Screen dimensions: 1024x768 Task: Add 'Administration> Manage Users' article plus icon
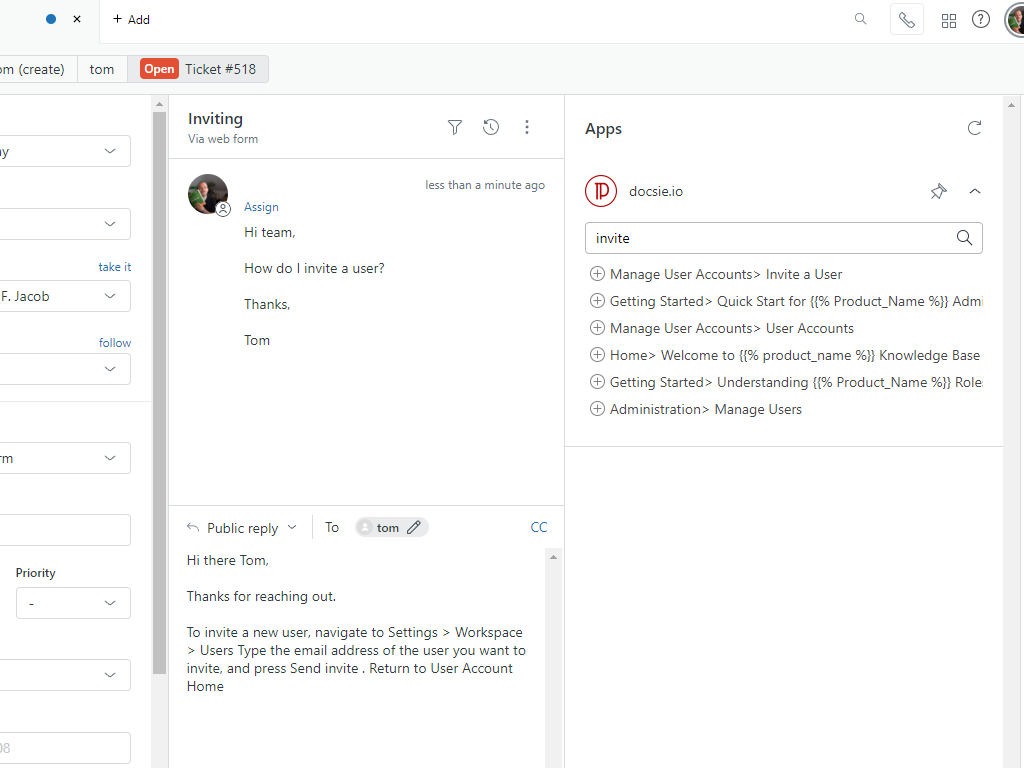pyautogui.click(x=597, y=409)
